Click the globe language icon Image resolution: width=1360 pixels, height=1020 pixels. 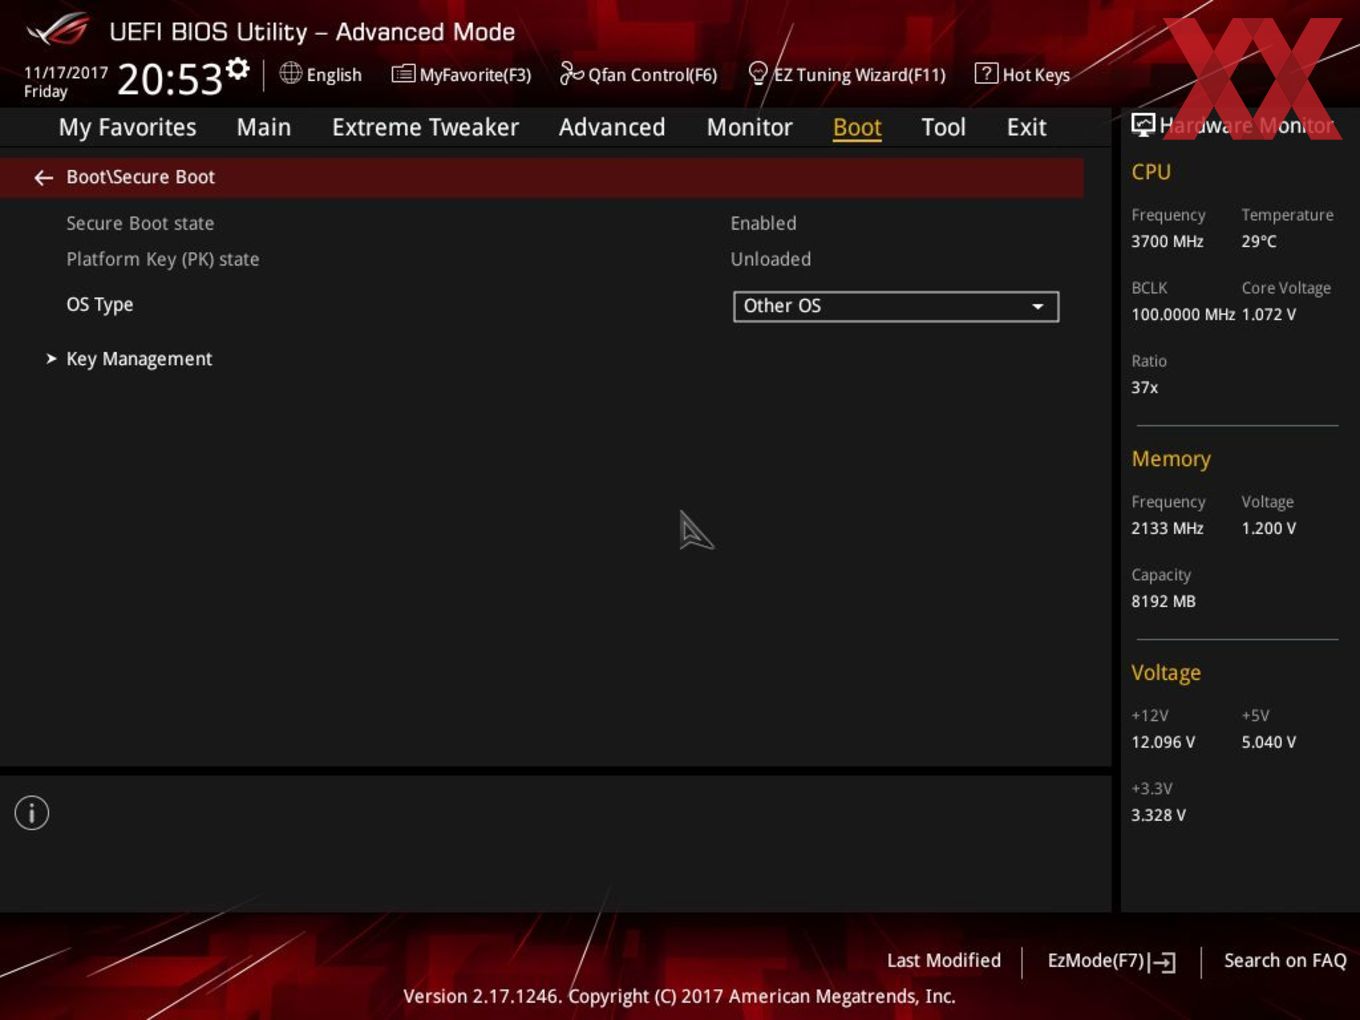tap(290, 73)
